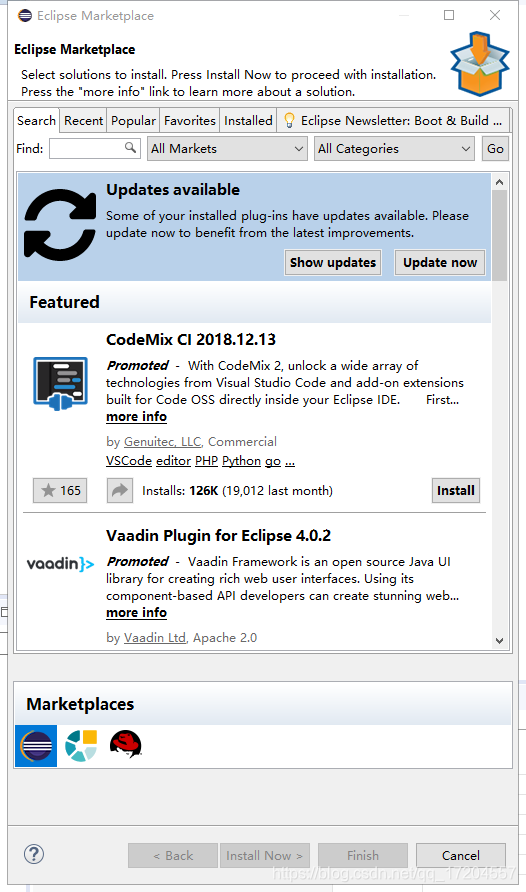Close the Eclipse Marketplace window

[495, 15]
